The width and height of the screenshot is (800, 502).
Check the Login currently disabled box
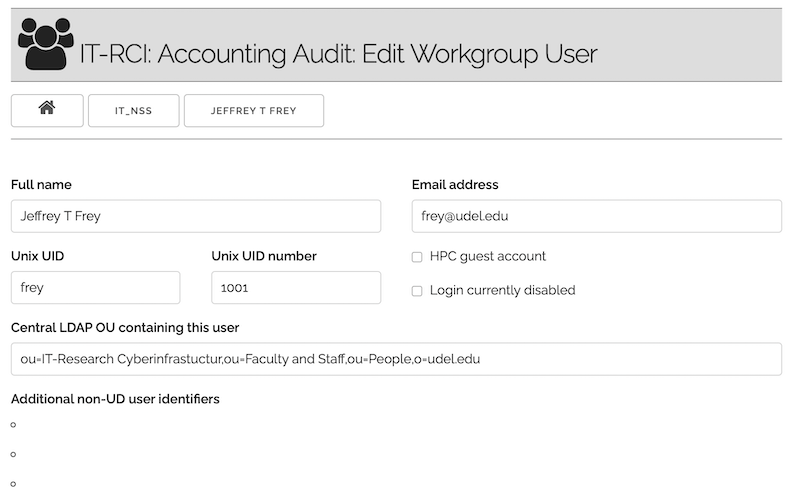417,291
